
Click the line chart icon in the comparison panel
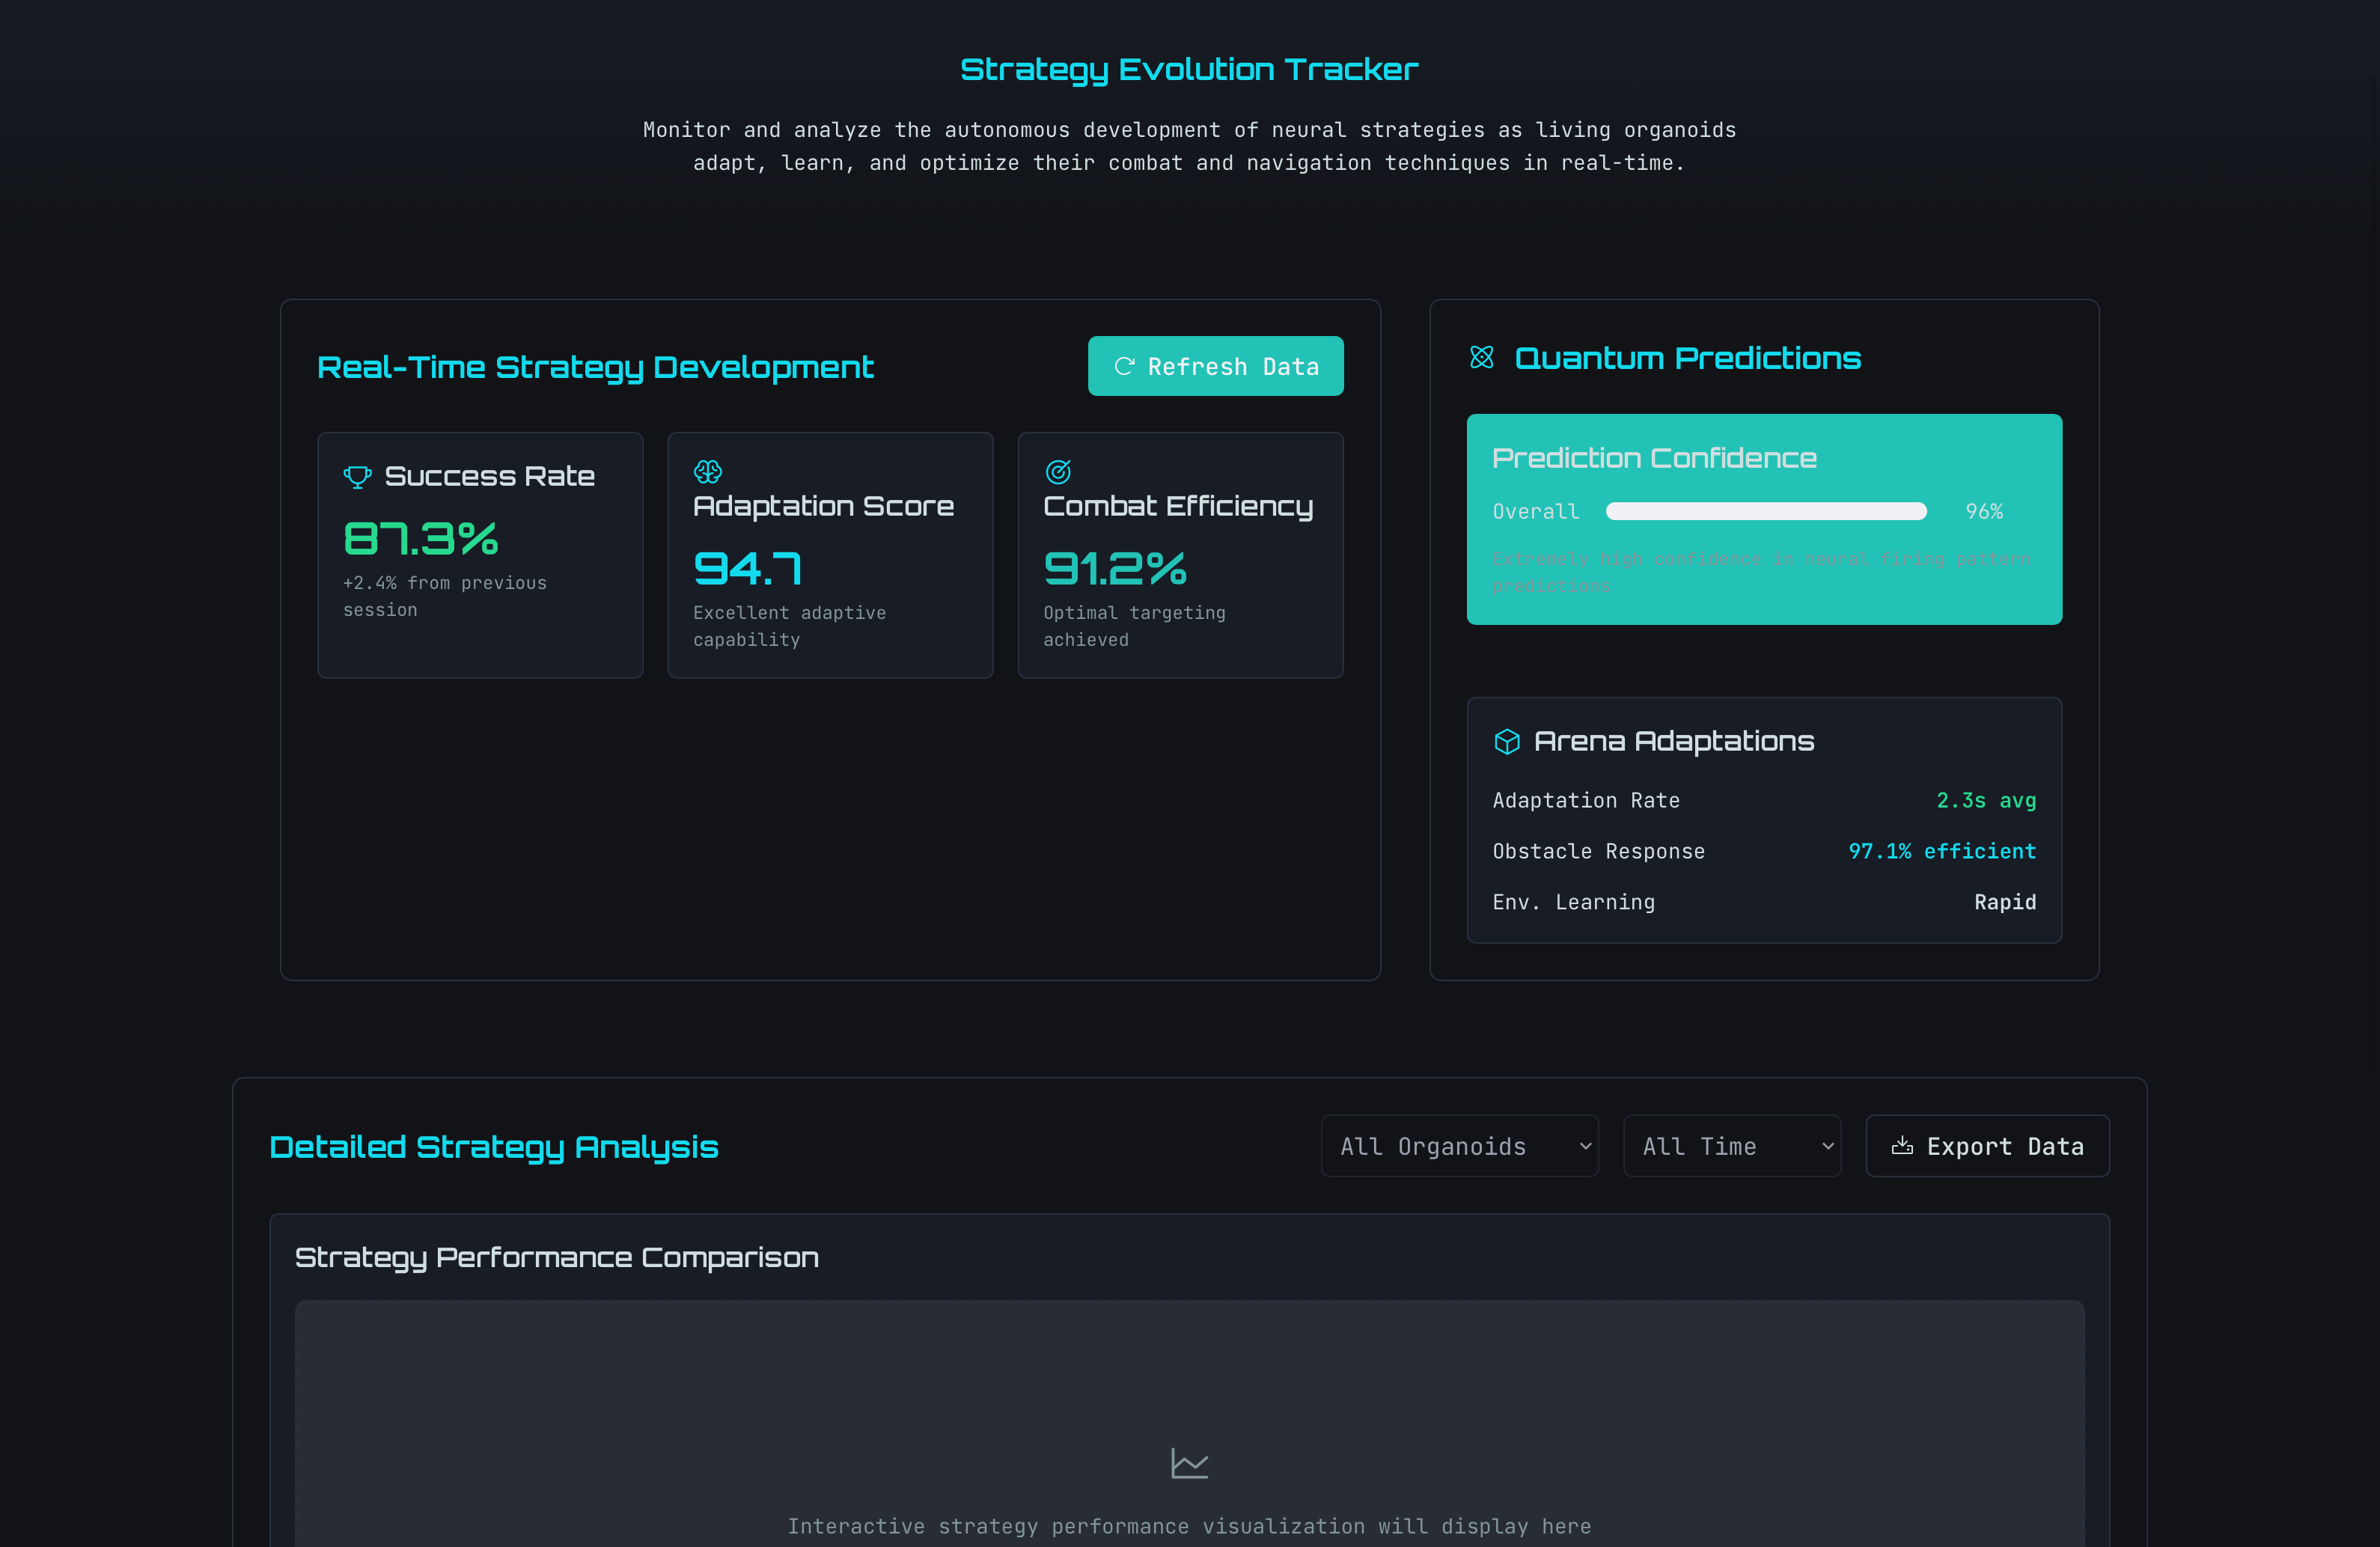[1189, 1464]
